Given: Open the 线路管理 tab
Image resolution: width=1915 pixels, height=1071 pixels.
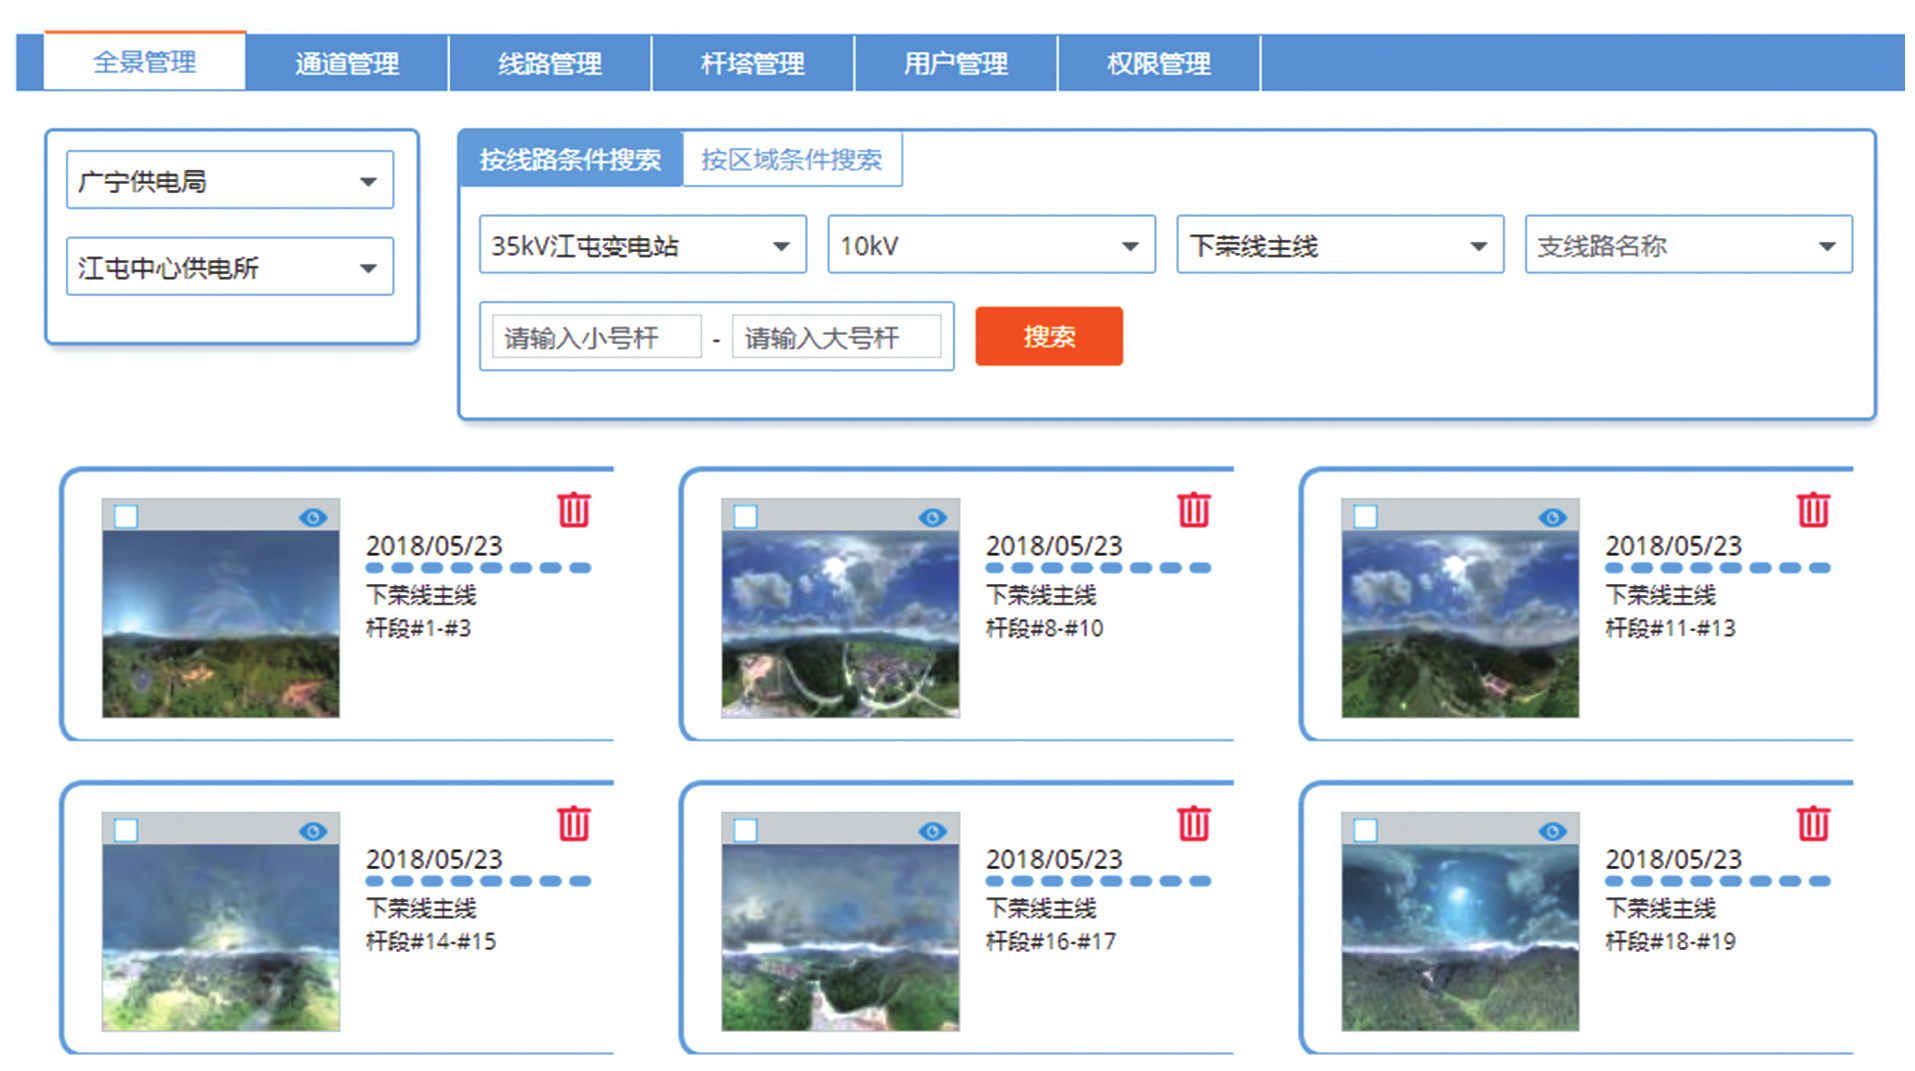Looking at the screenshot, I should click(x=550, y=63).
